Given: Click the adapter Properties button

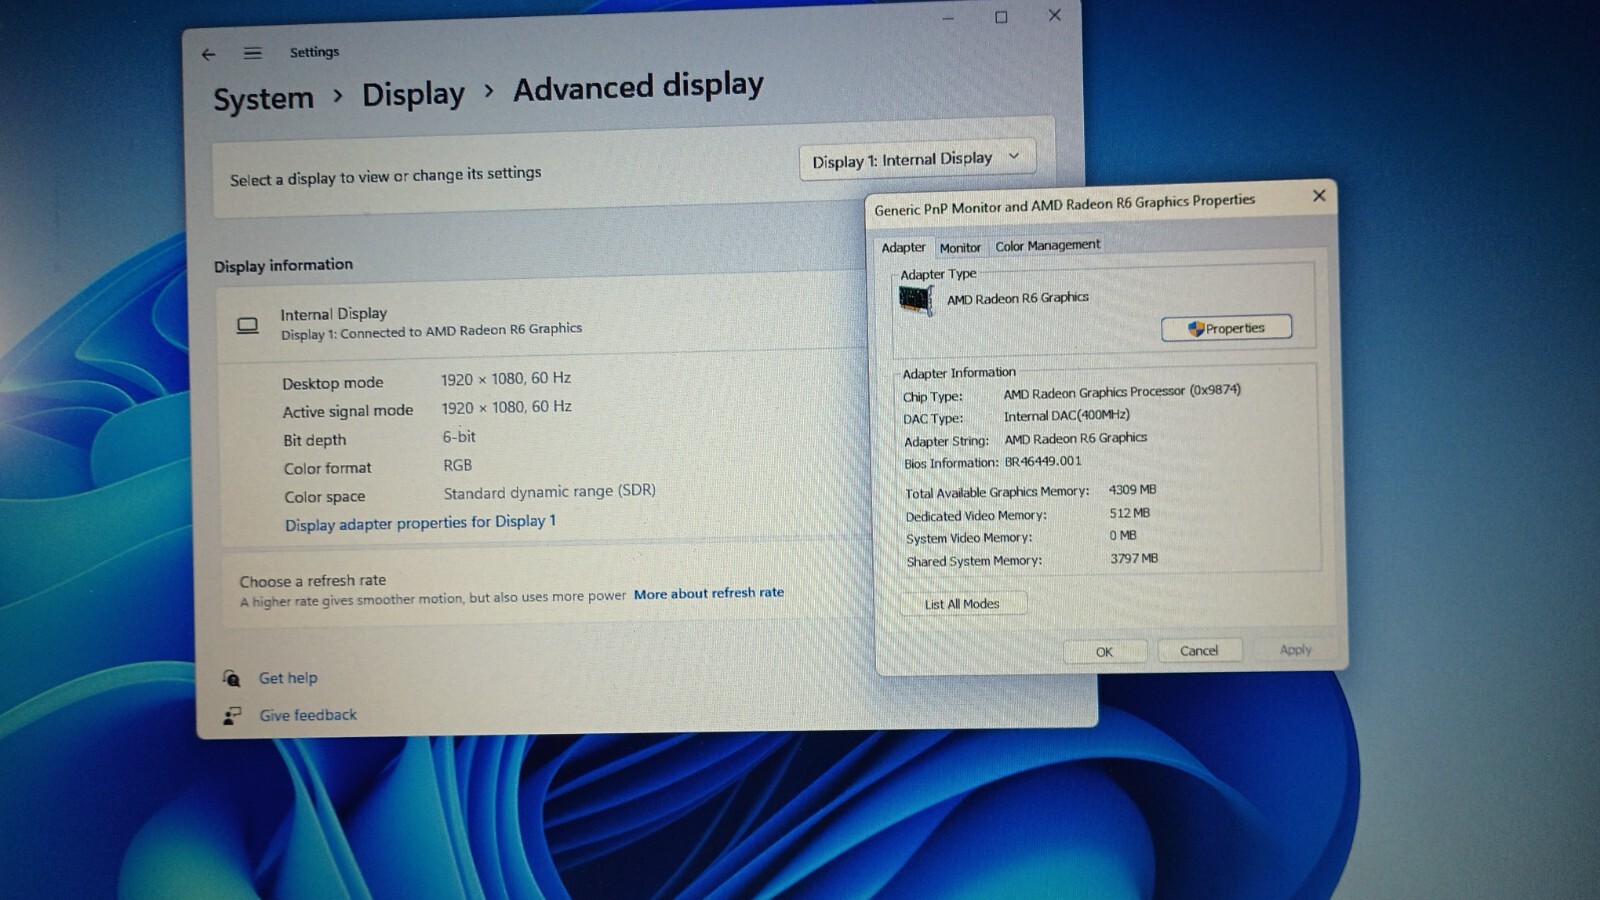Looking at the screenshot, I should [1226, 328].
